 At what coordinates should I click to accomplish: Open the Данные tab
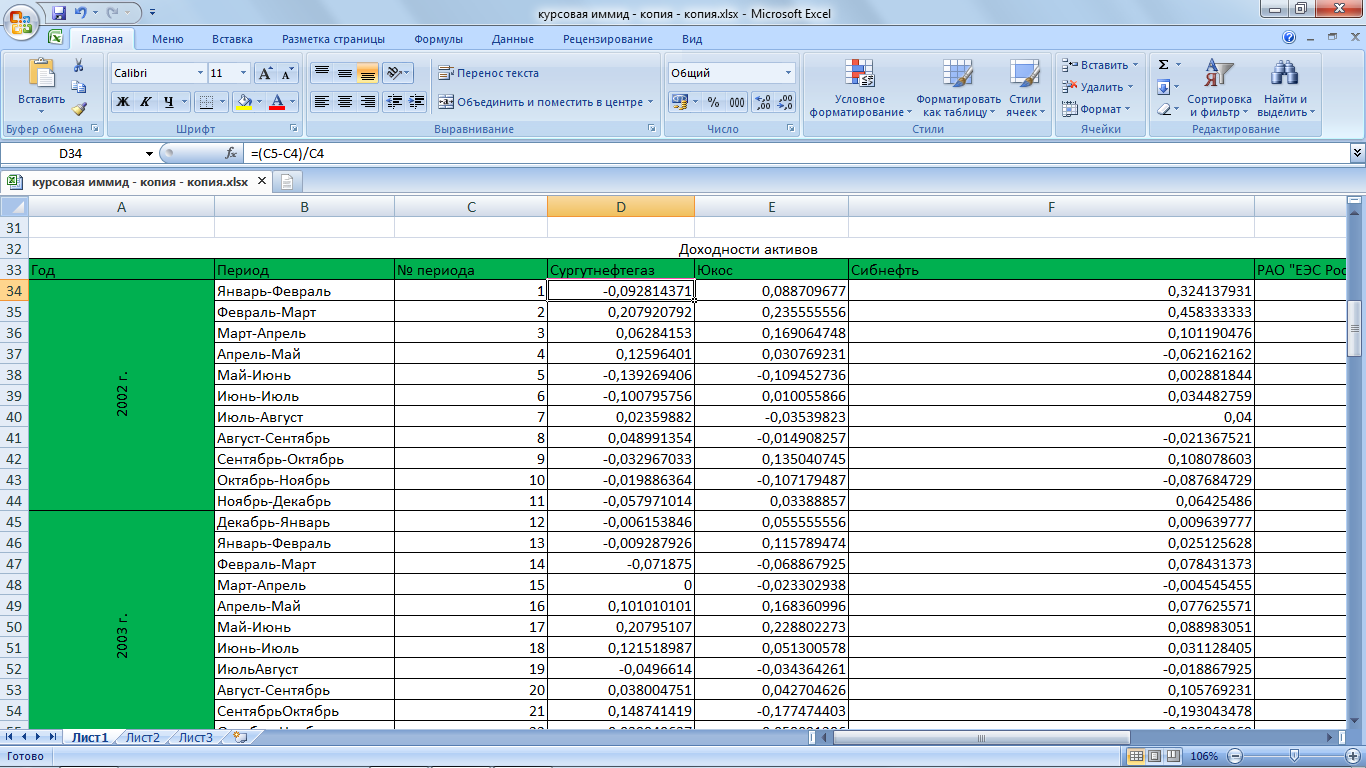pos(512,39)
